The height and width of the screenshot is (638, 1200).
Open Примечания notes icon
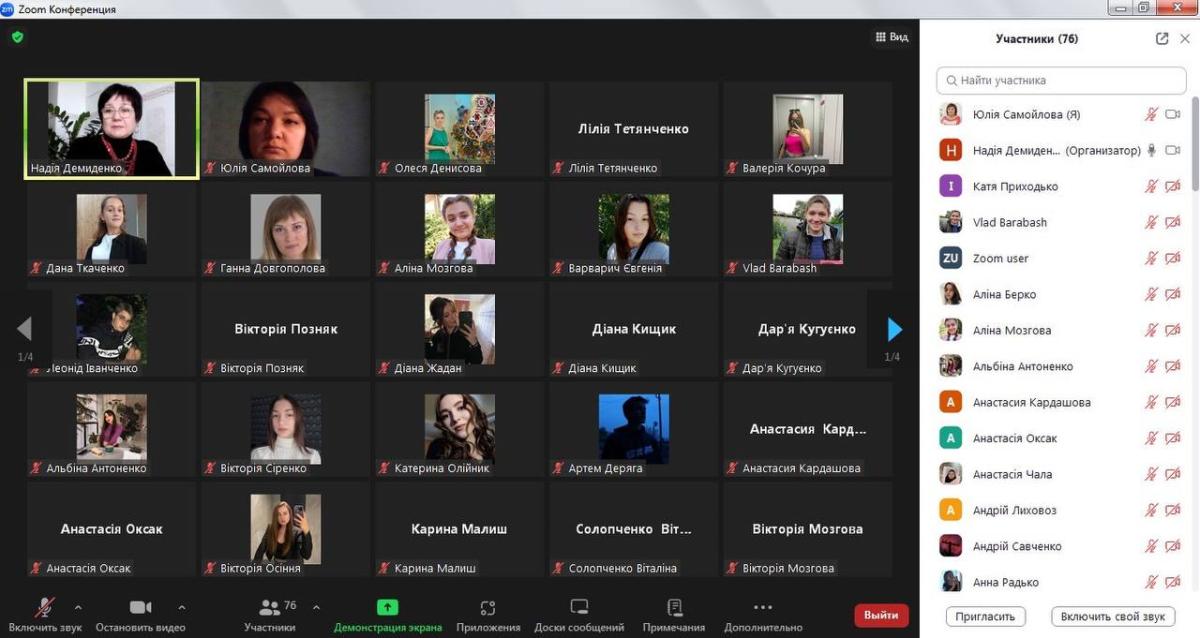pyautogui.click(x=674, y=608)
